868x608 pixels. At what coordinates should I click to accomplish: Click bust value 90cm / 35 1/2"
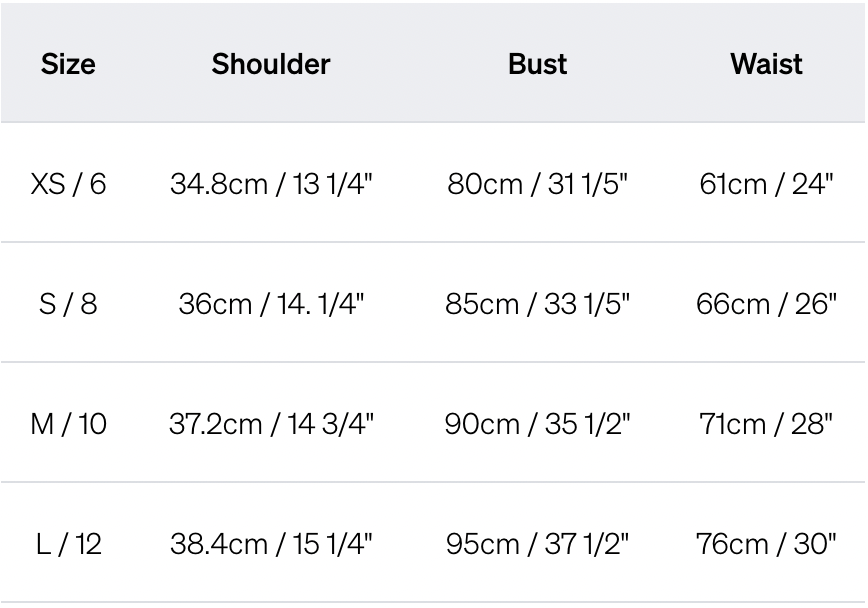pyautogui.click(x=537, y=424)
